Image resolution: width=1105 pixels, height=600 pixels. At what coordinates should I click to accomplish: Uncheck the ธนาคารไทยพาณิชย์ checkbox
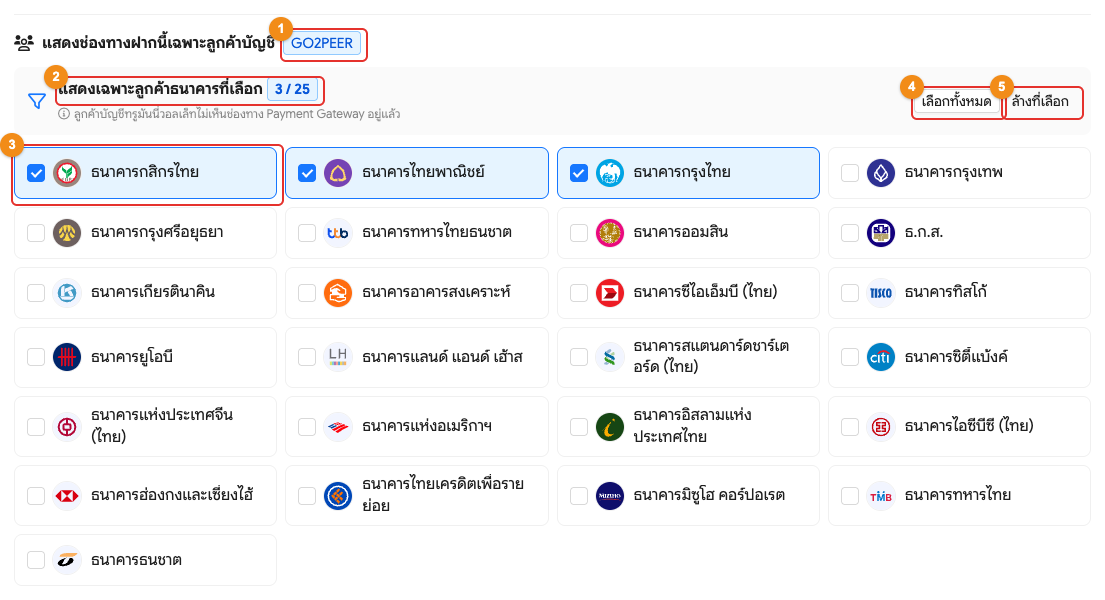click(x=307, y=173)
